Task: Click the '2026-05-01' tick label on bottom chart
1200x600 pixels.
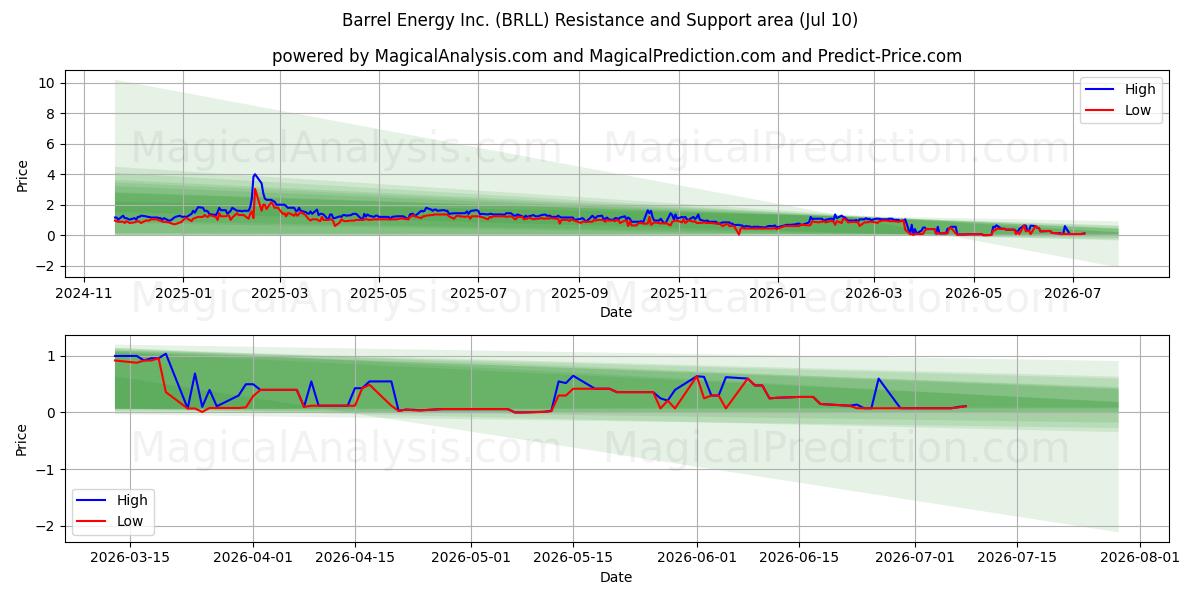Action: click(x=472, y=559)
